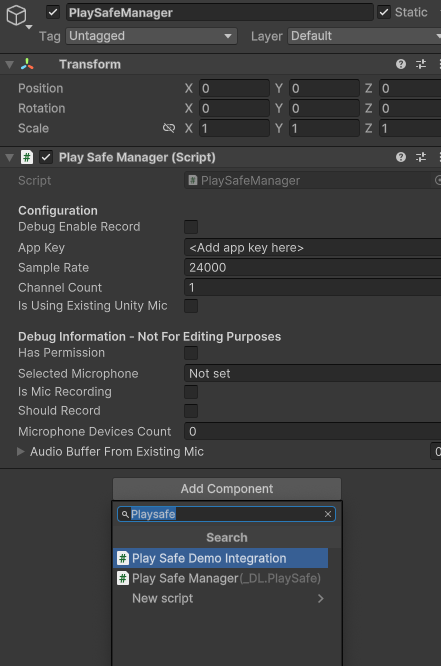Image resolution: width=441 pixels, height=666 pixels.
Task: Click the Channel Count label
Action: coord(60,288)
